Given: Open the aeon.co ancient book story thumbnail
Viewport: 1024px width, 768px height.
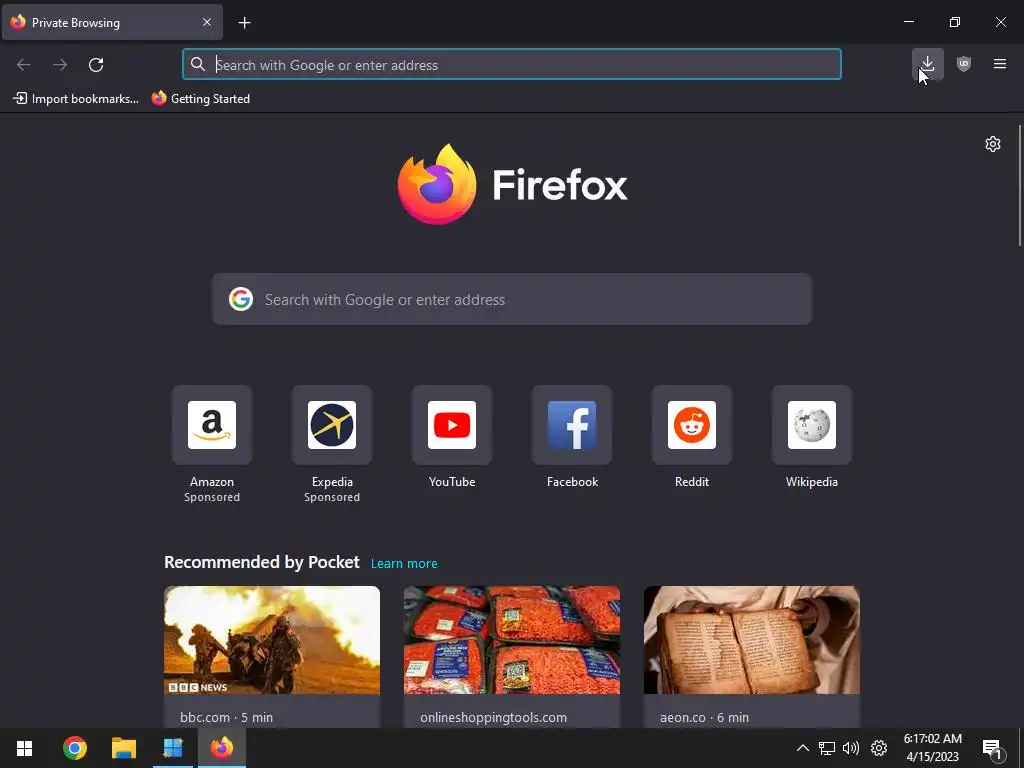Looking at the screenshot, I should 752,640.
